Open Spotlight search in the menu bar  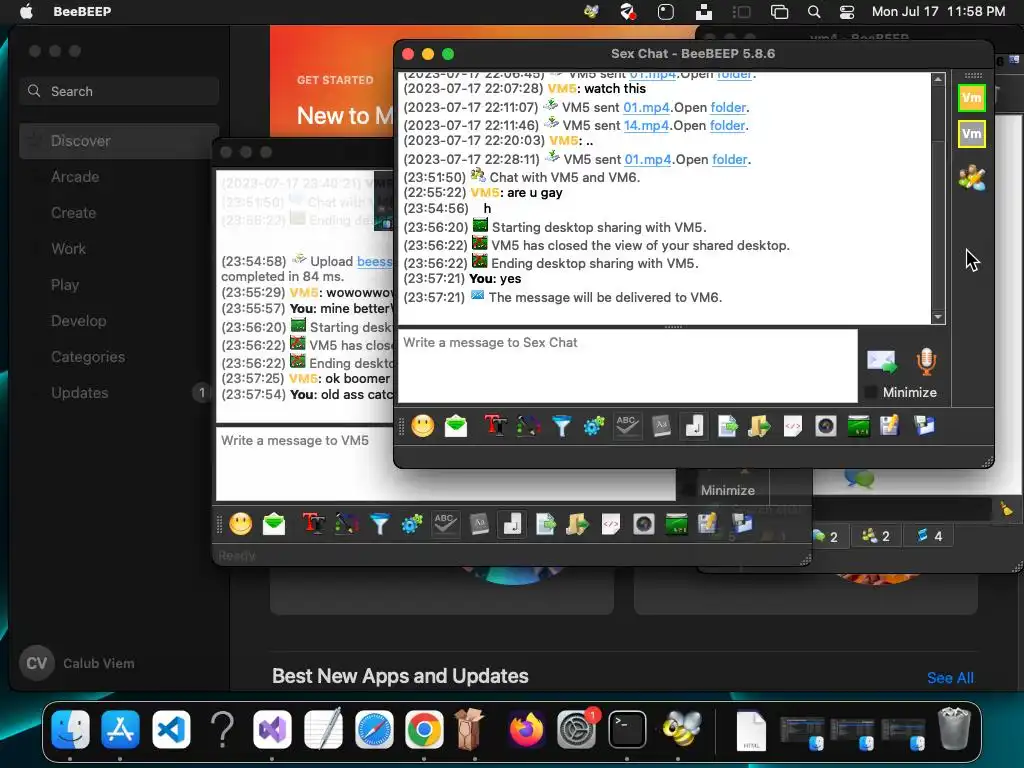pyautogui.click(x=814, y=11)
